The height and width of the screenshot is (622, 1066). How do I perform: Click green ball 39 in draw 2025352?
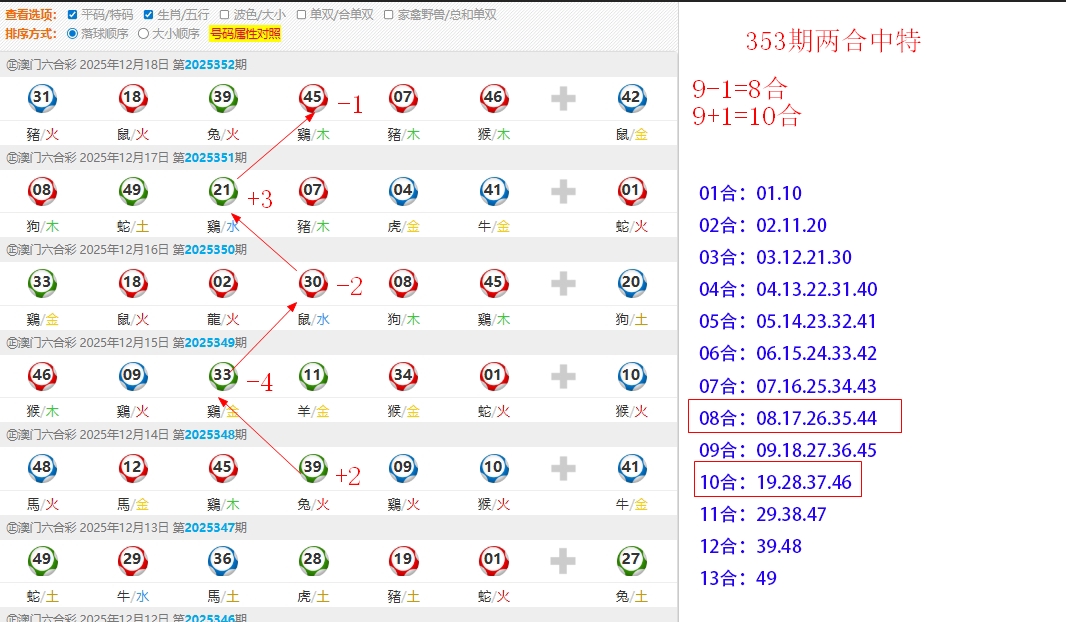223,98
